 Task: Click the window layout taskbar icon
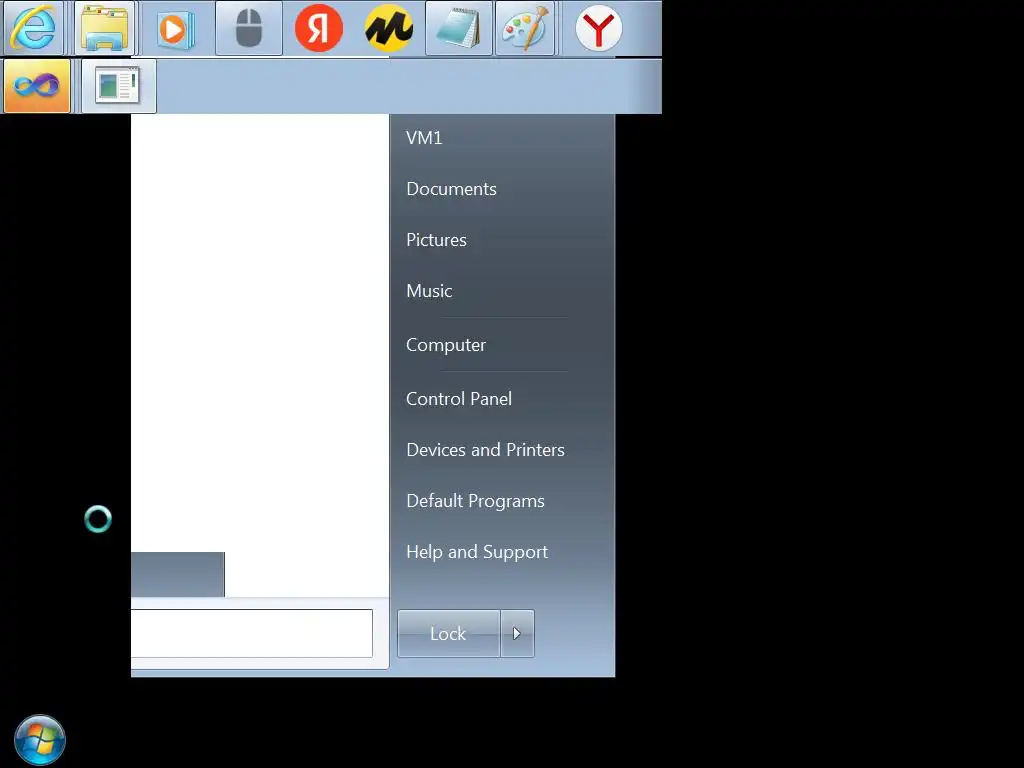pyautogui.click(x=118, y=86)
